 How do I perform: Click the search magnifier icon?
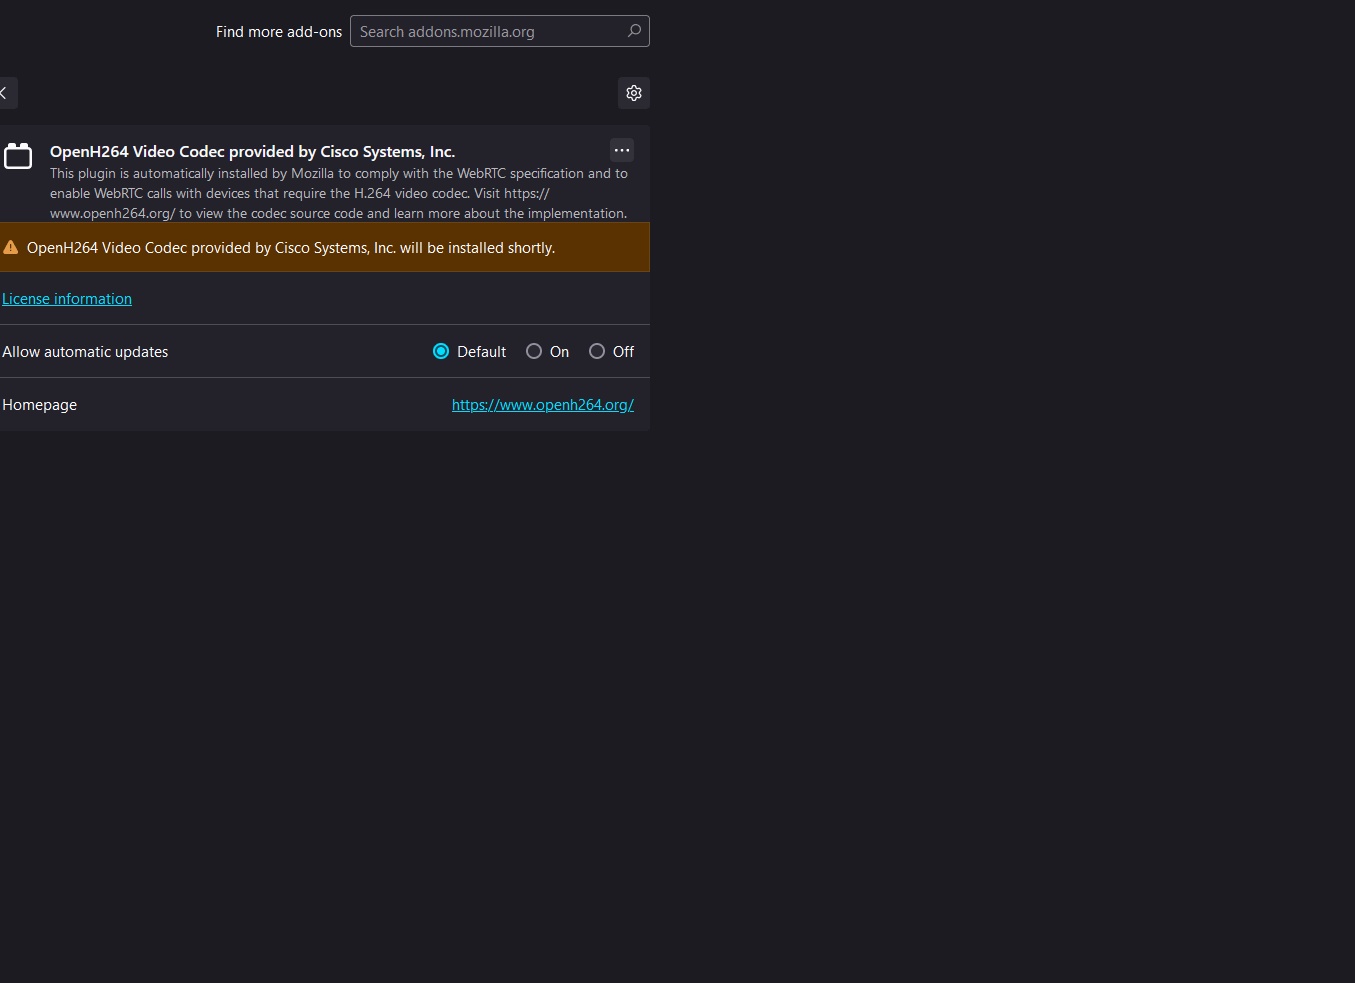click(x=634, y=31)
